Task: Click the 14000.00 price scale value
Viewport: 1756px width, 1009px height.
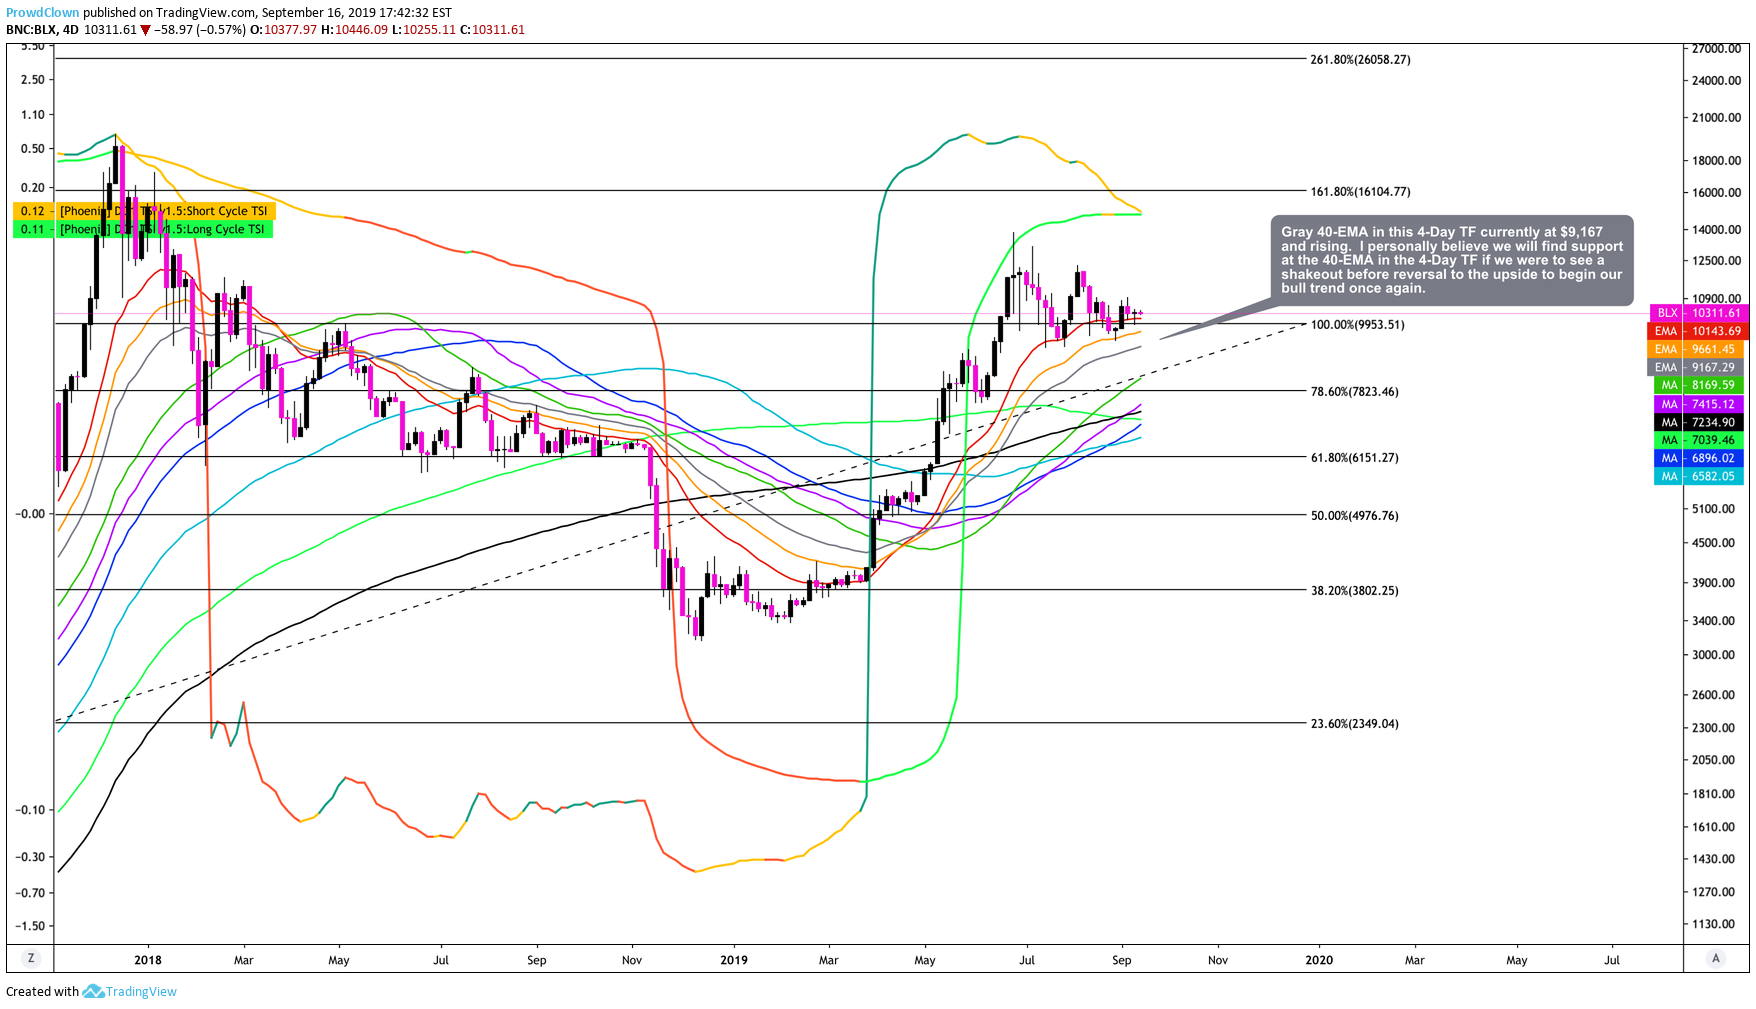Action: click(1716, 229)
